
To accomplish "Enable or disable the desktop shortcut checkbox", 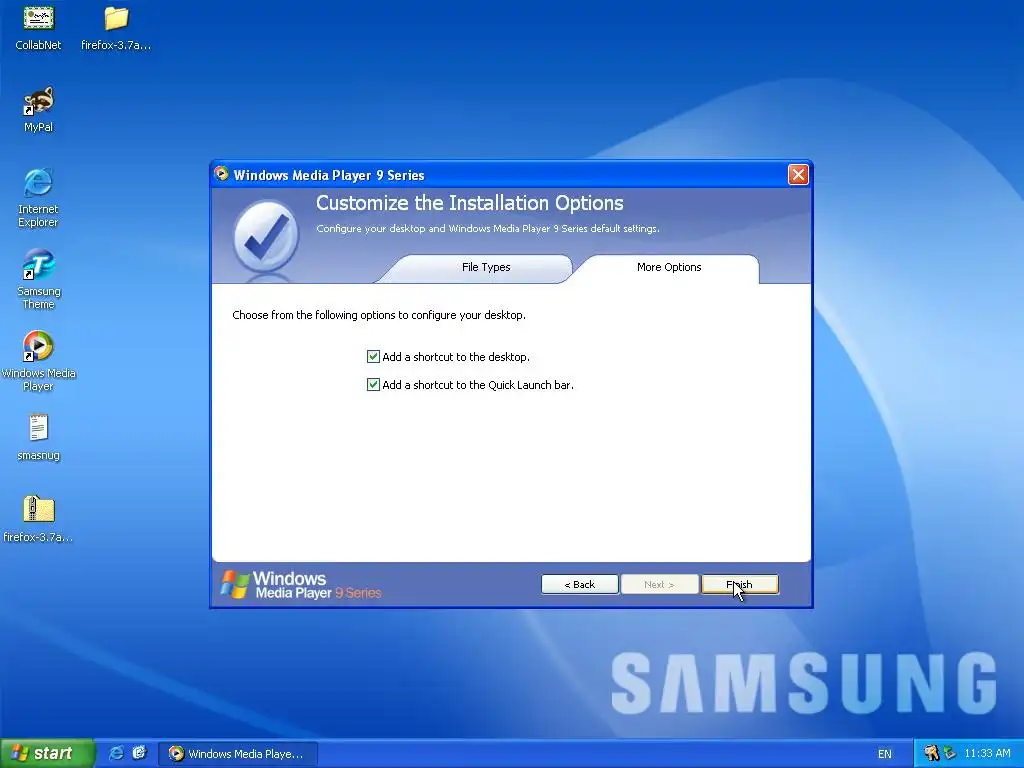I will (373, 357).
